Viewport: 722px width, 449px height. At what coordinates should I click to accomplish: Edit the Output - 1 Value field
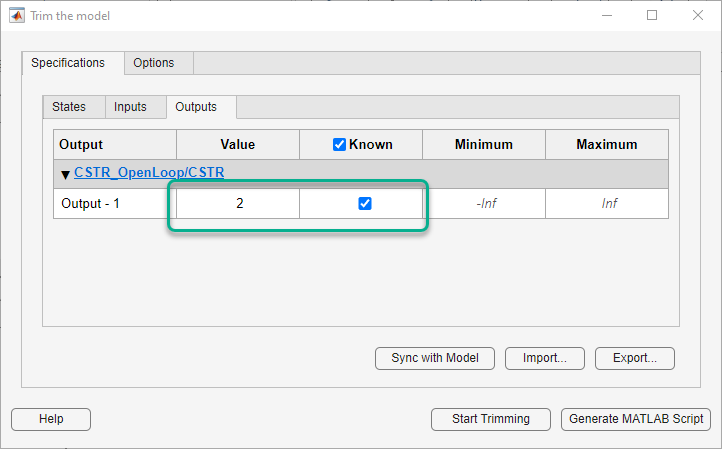coord(239,203)
